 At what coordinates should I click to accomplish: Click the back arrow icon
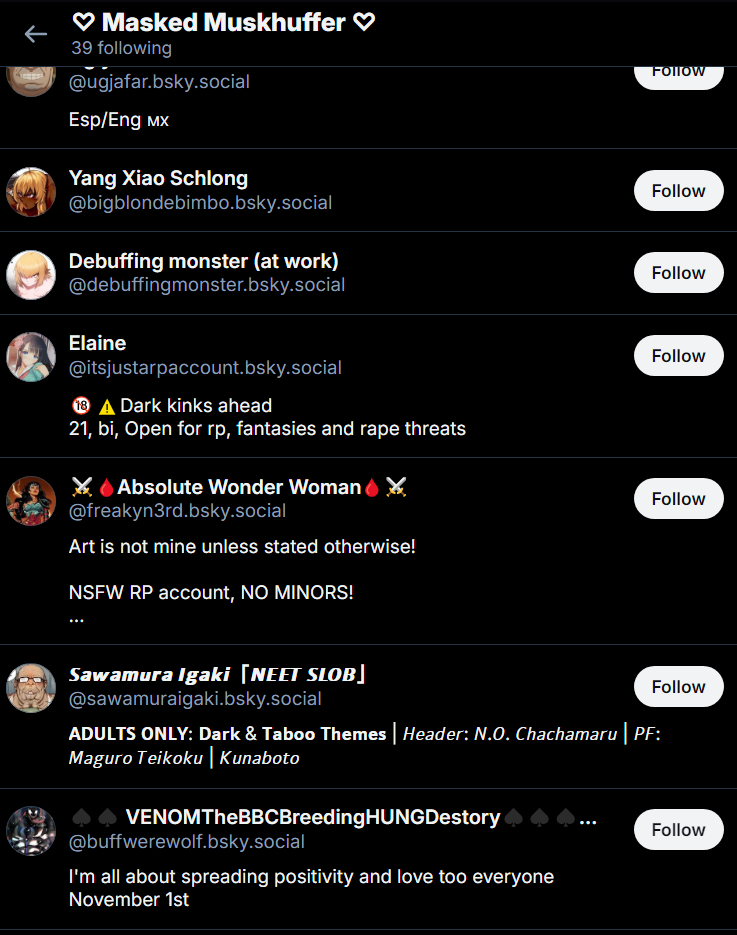36,34
